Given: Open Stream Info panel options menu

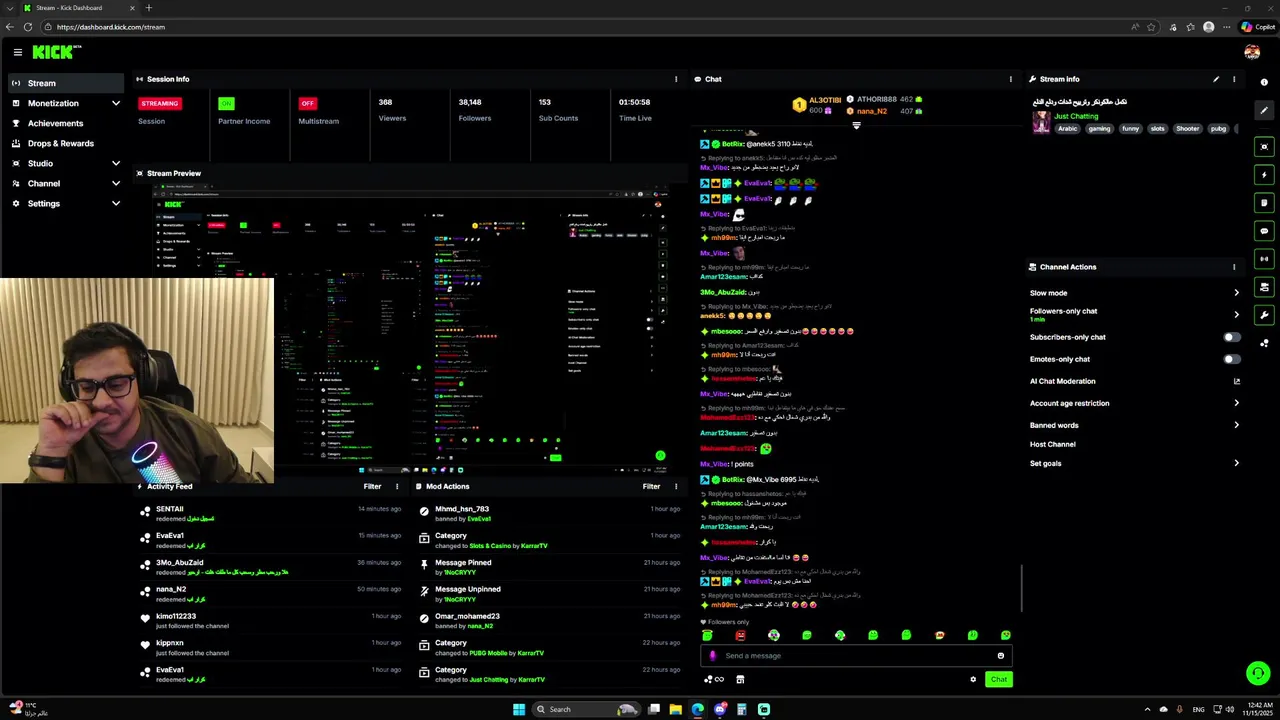Looking at the screenshot, I should tap(1233, 79).
